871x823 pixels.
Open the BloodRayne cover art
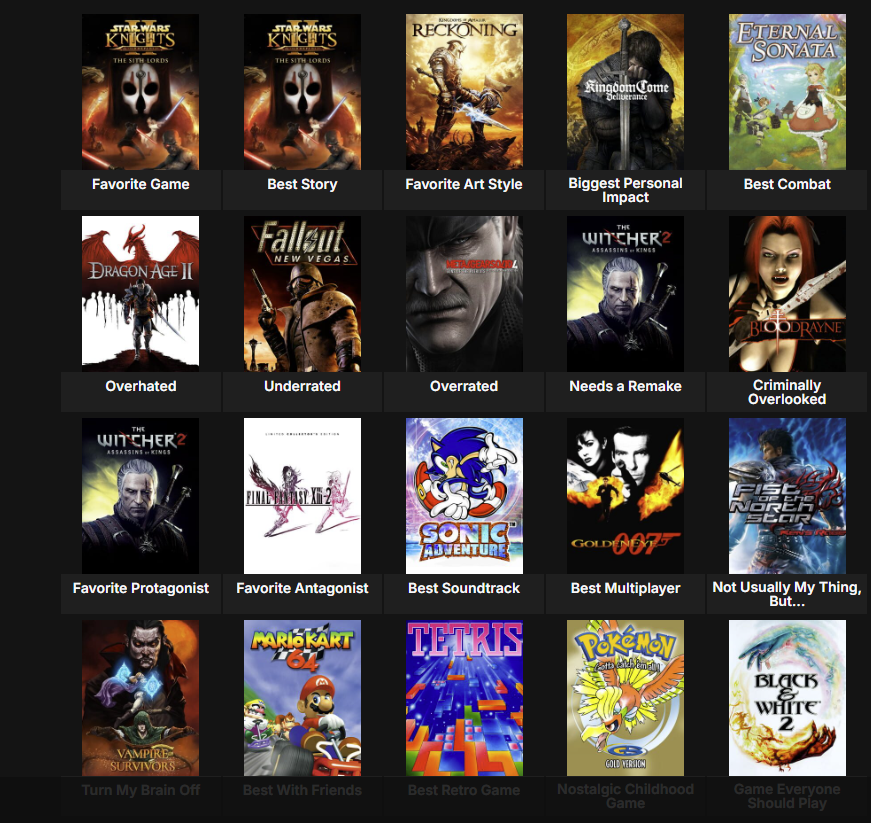coord(787,294)
